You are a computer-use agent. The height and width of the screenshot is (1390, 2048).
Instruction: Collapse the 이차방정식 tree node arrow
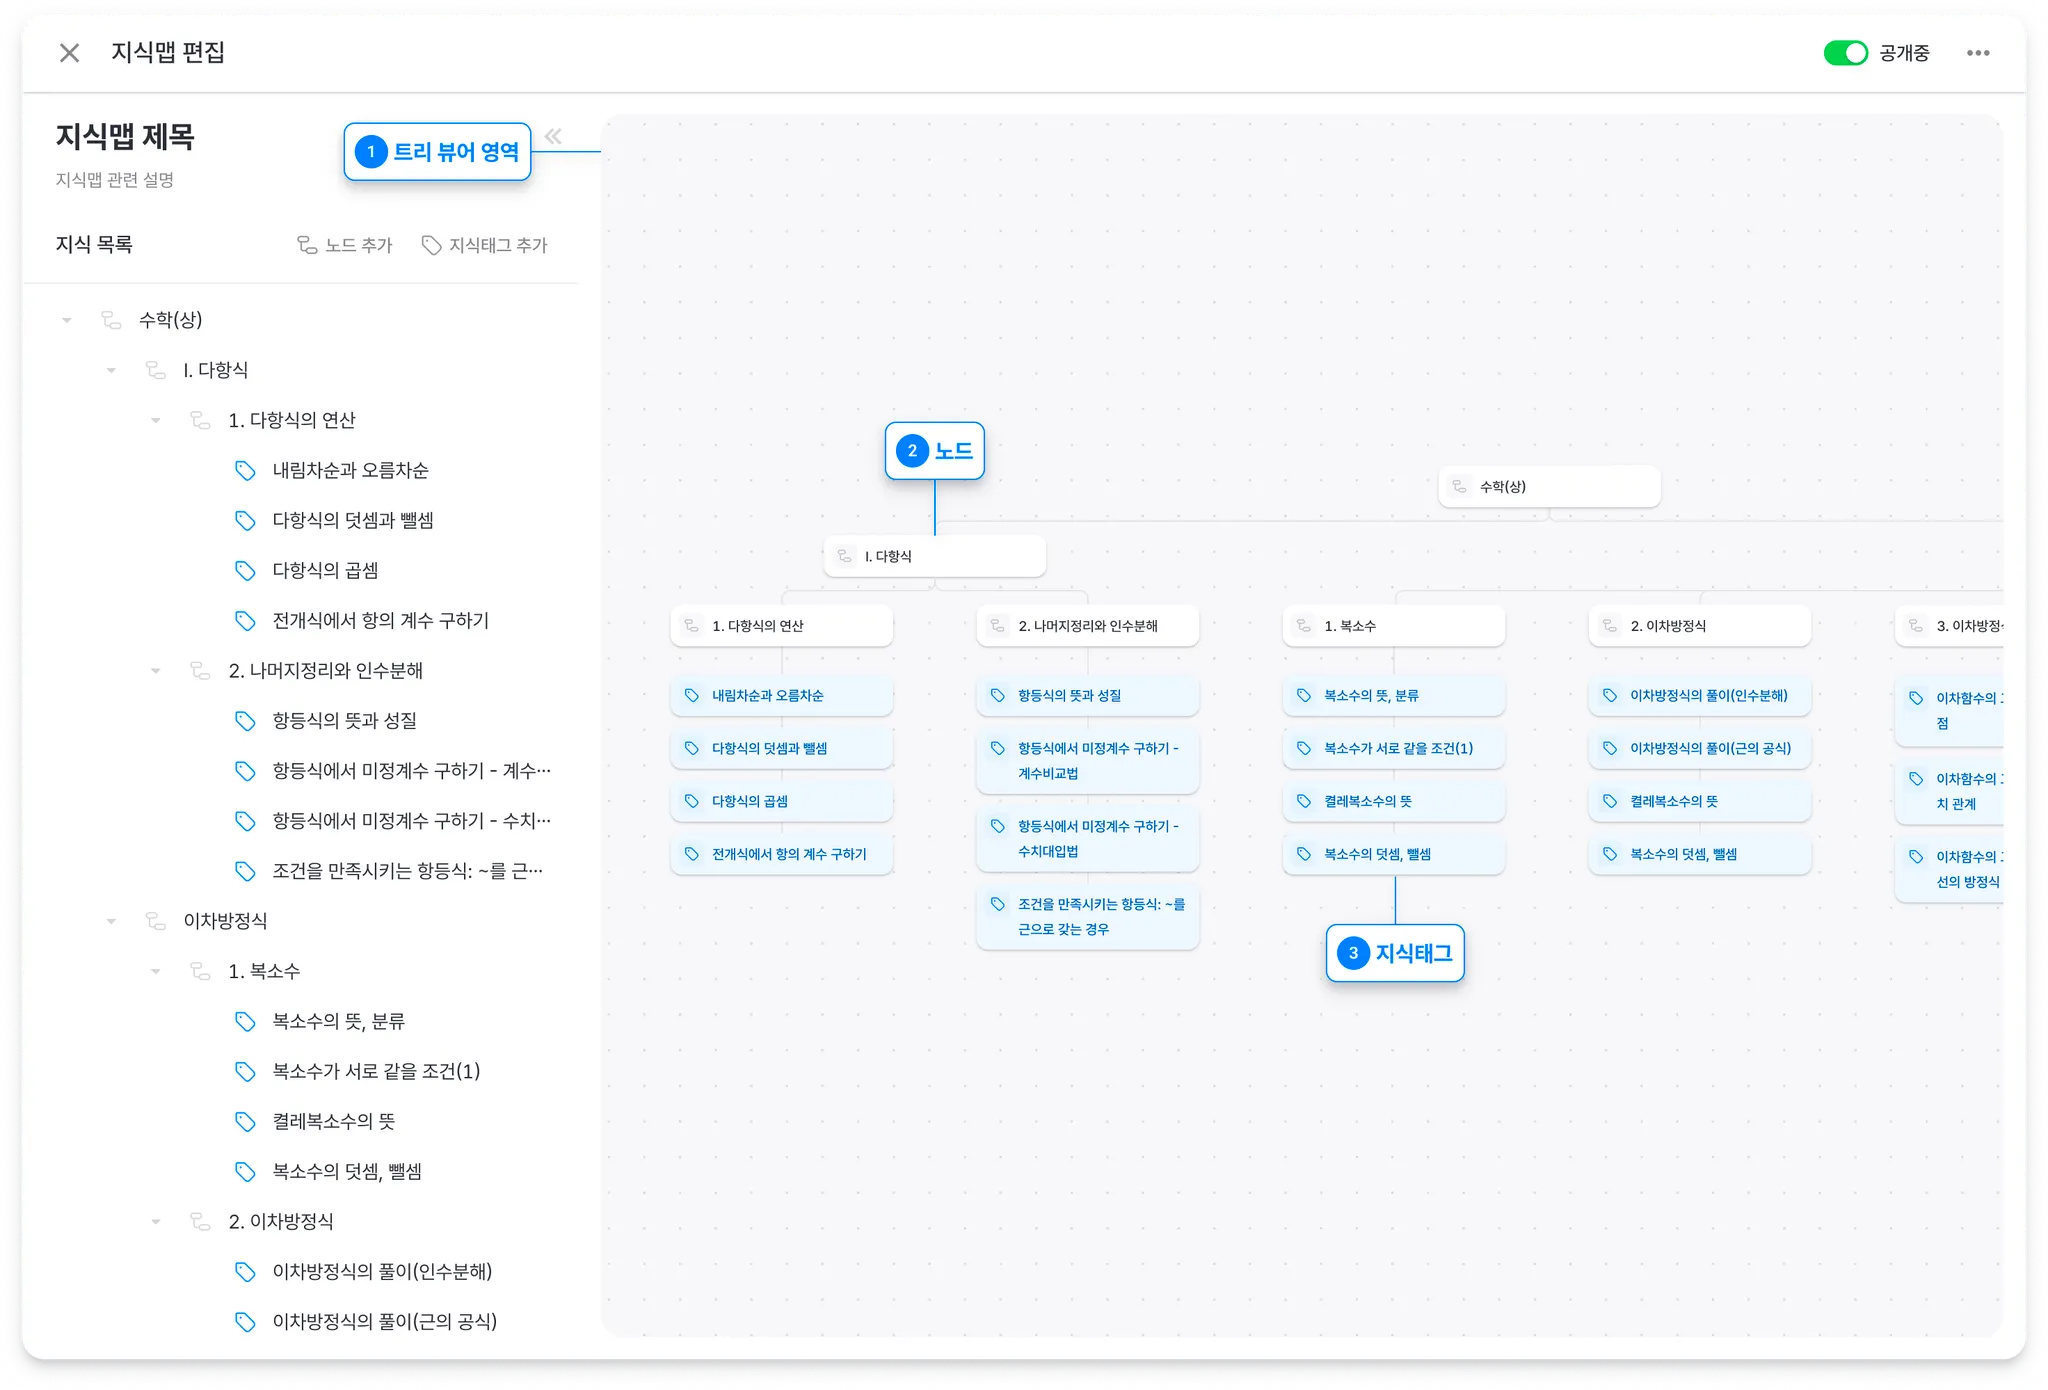point(111,921)
